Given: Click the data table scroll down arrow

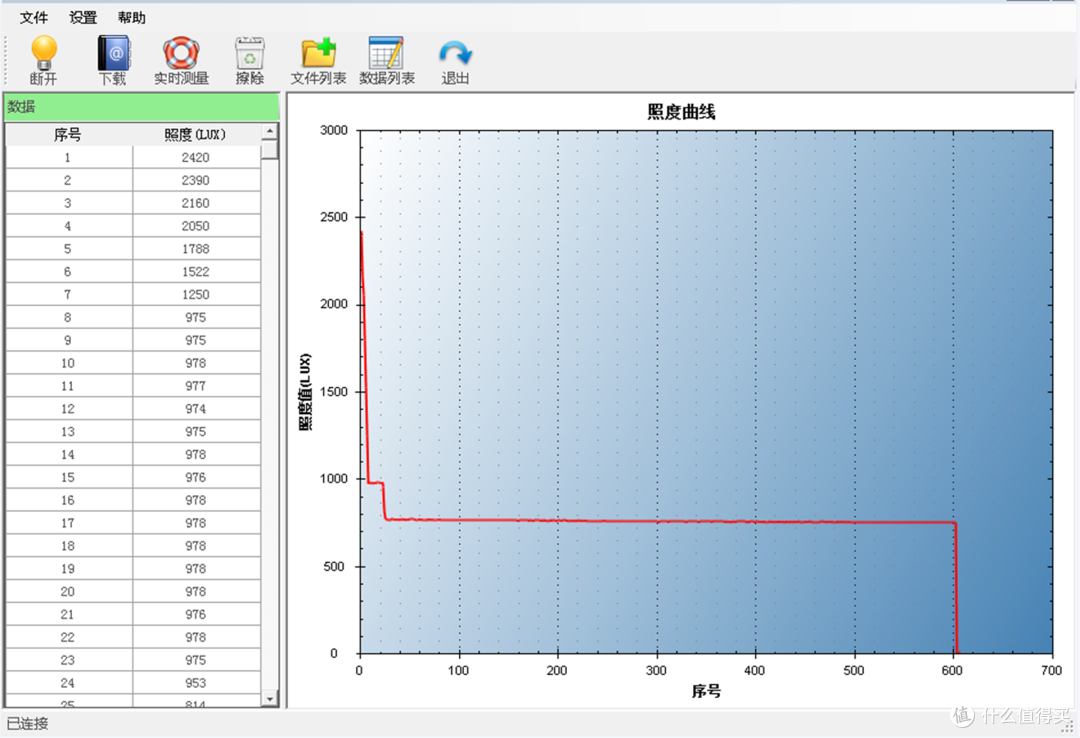Looking at the screenshot, I should [x=270, y=699].
